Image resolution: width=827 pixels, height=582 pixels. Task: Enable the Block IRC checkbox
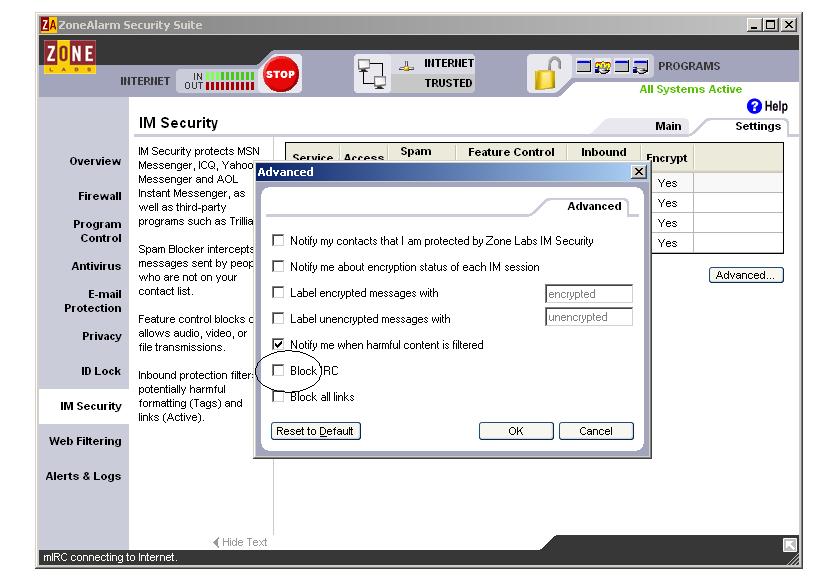(x=278, y=370)
